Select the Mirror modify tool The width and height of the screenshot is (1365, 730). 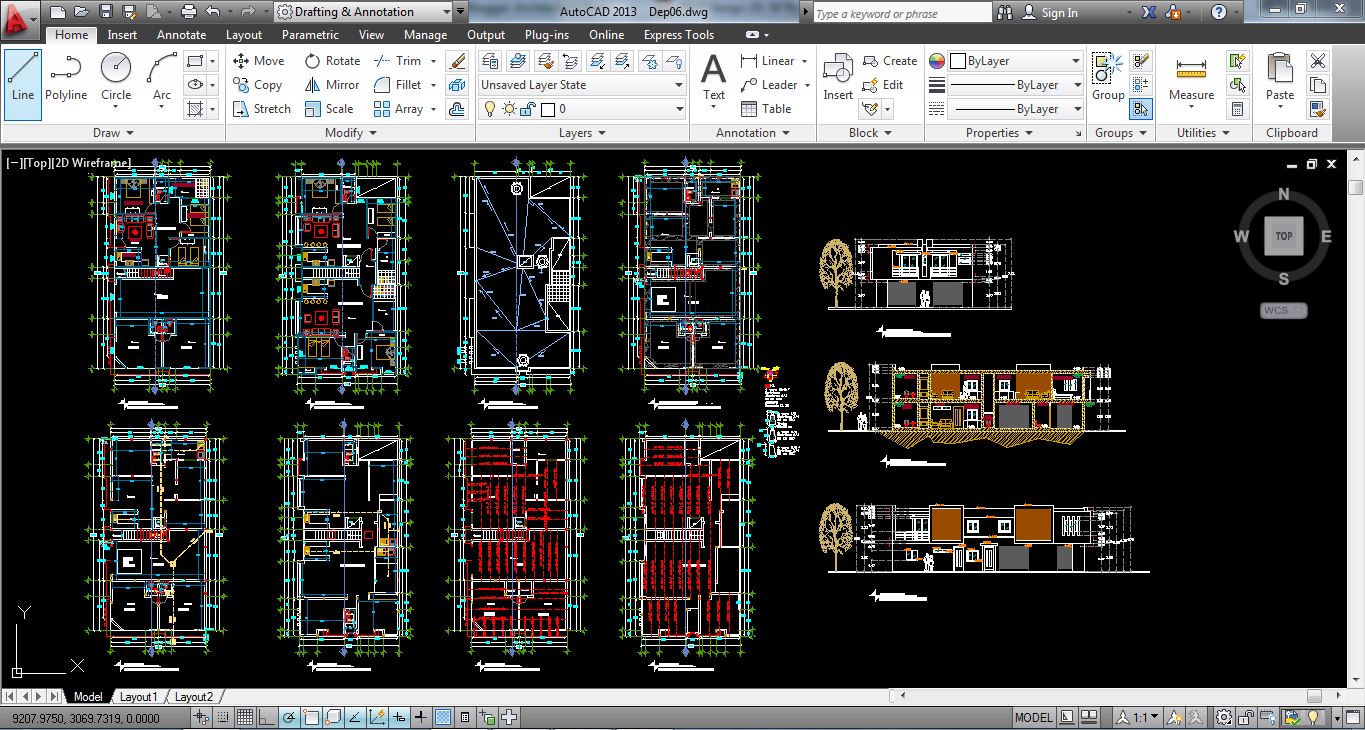pyautogui.click(x=332, y=85)
